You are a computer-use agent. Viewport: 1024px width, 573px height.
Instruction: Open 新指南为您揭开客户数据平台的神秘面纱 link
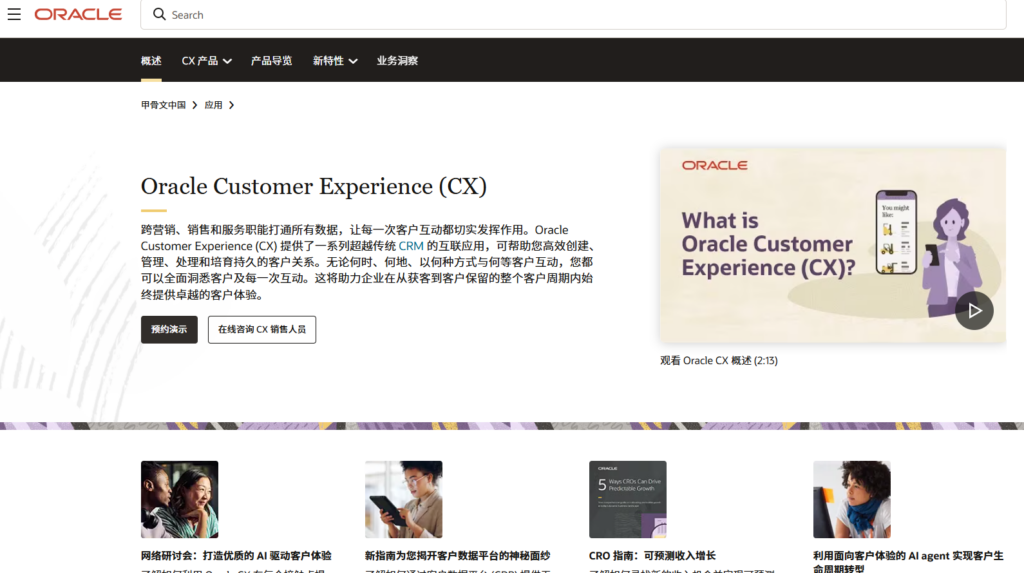(x=458, y=556)
